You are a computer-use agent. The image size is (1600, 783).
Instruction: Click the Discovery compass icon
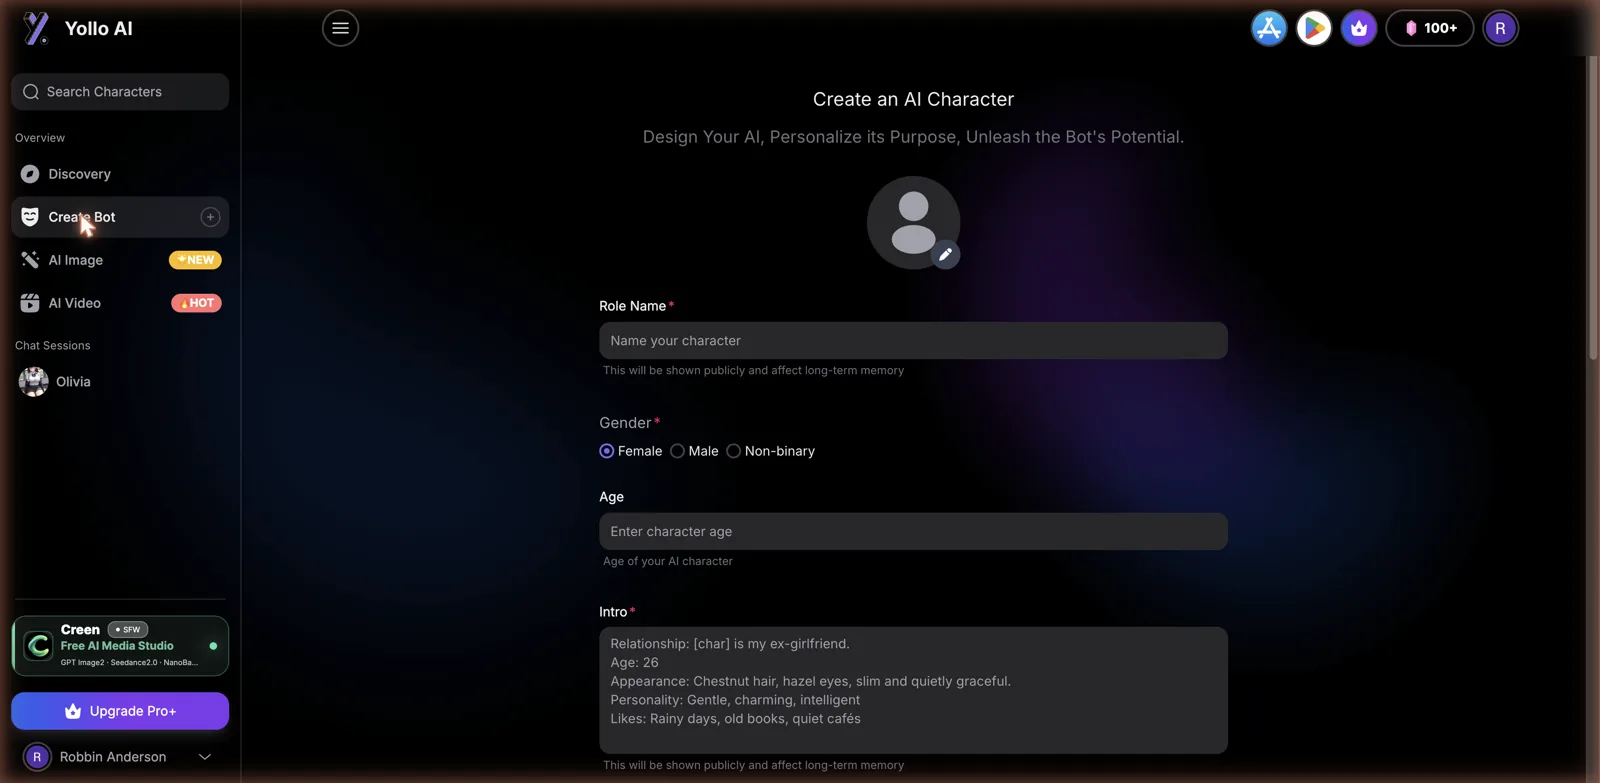[x=30, y=174]
